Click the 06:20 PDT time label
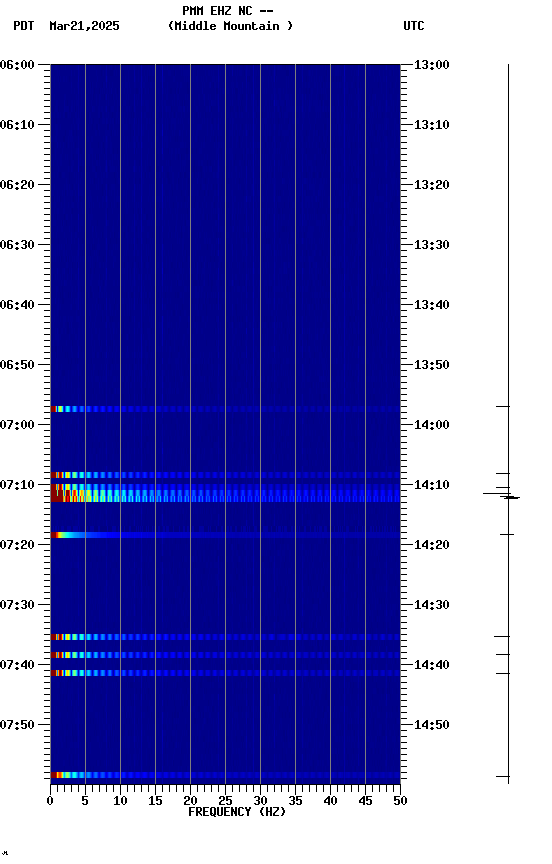Screen dimensions: 552x864 pyautogui.click(x=17, y=185)
